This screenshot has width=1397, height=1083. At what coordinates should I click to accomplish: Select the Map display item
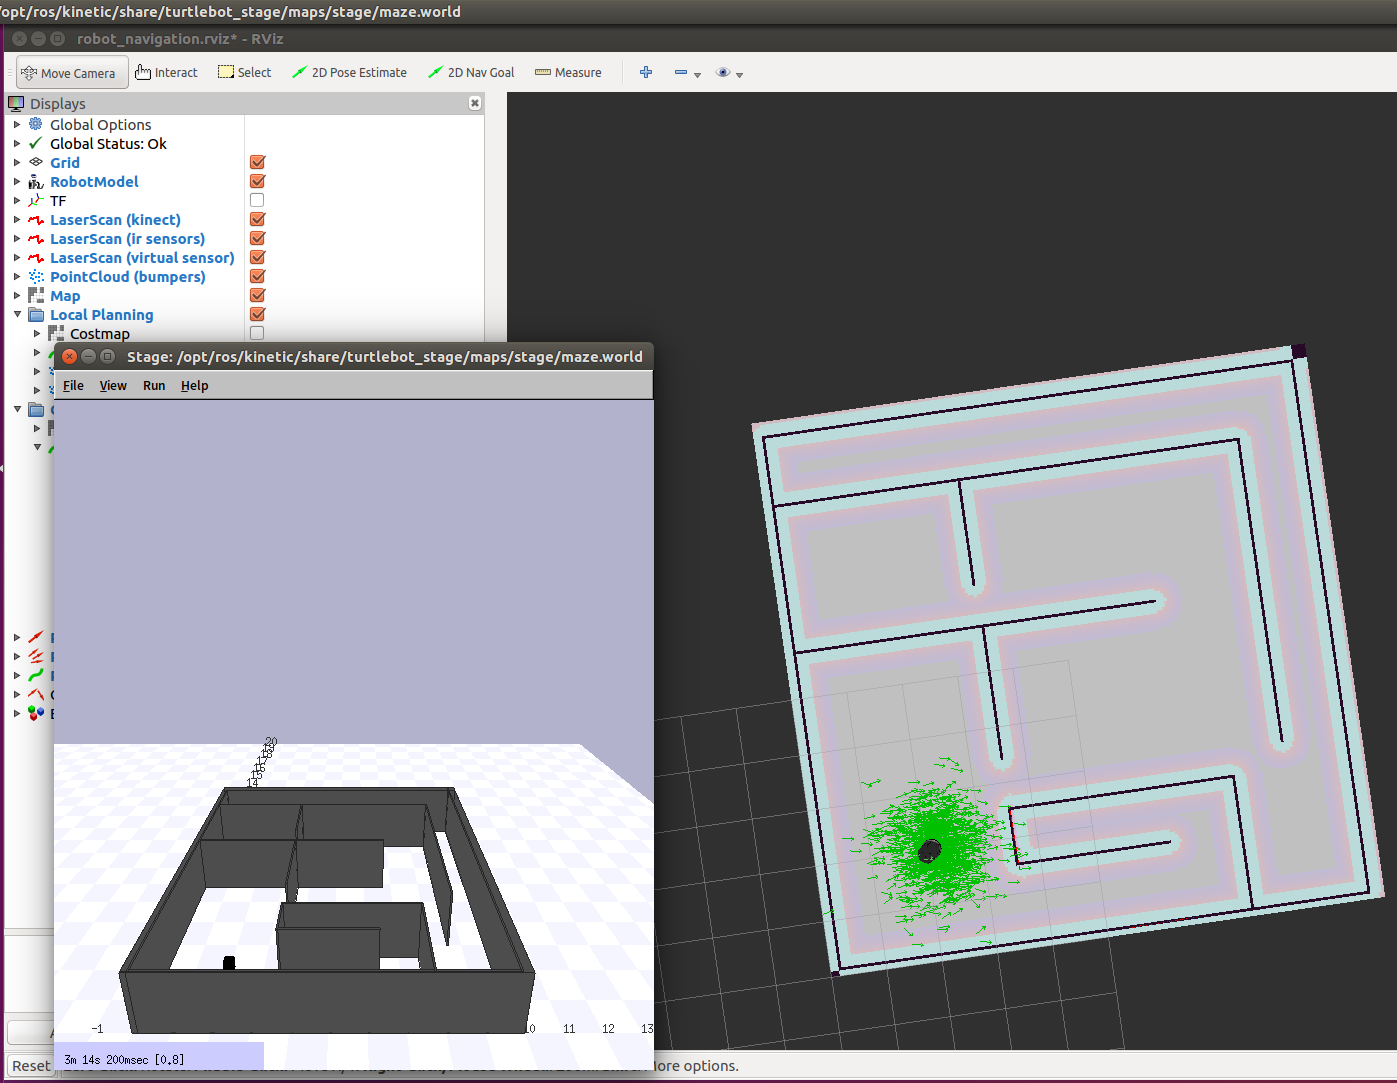click(65, 296)
